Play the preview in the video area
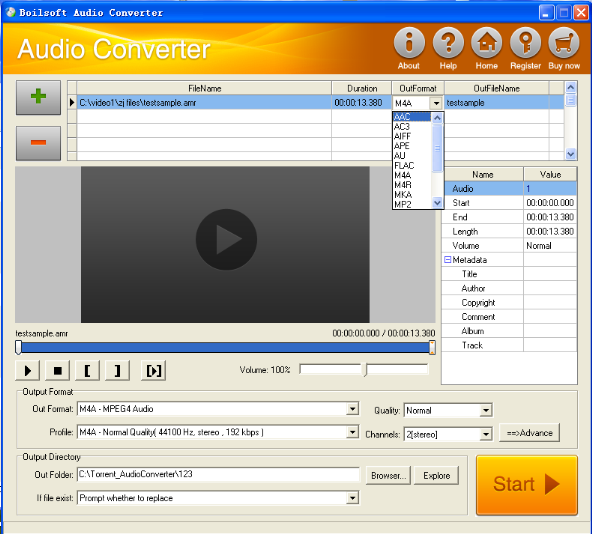This screenshot has width=592, height=534. click(226, 239)
